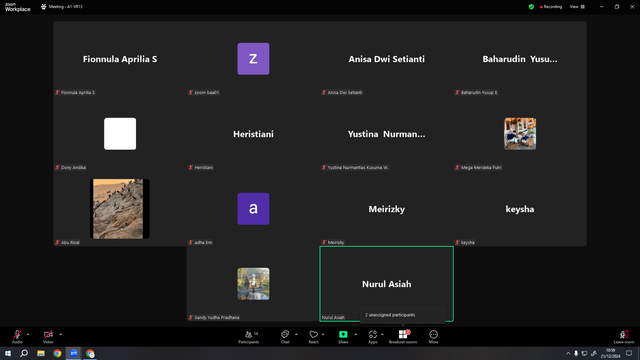
Task: Open the second Chrome profile taskbar icon
Action: pyautogui.click(x=90, y=353)
